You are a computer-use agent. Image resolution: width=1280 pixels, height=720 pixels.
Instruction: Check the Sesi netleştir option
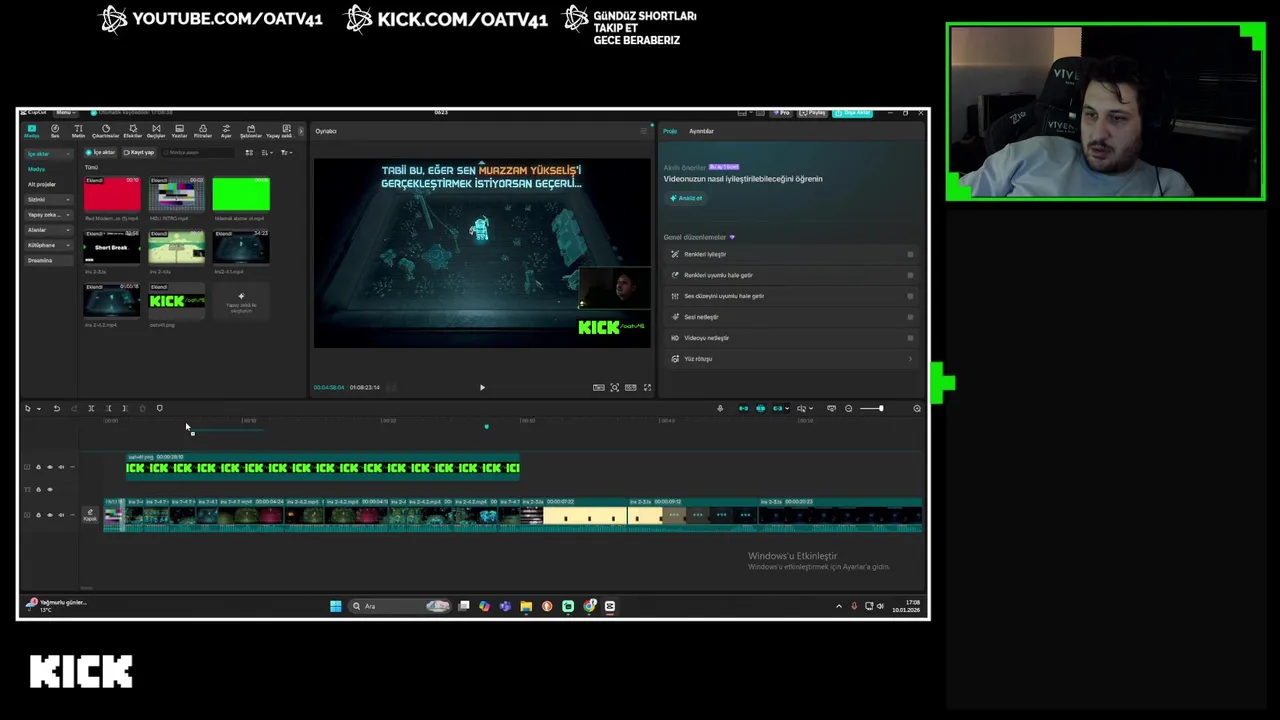[x=910, y=317]
